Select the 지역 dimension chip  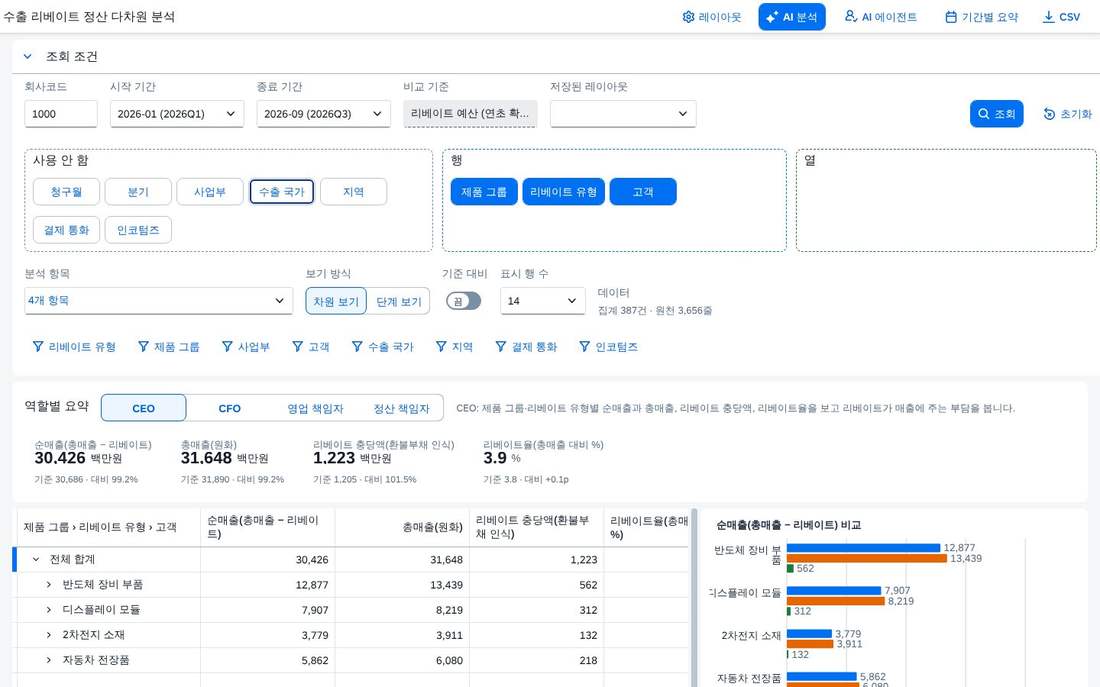[x=354, y=192]
